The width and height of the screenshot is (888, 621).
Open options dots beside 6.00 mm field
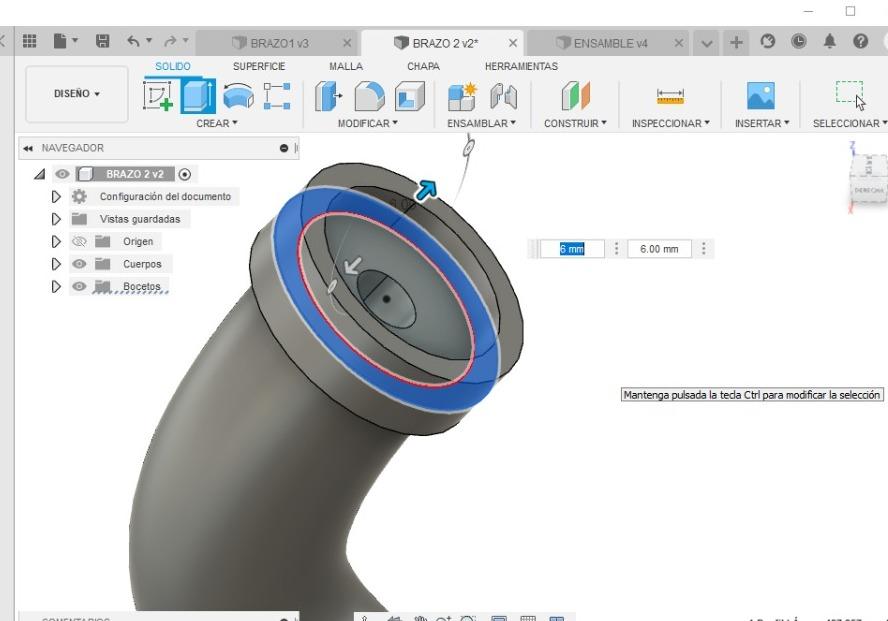(703, 249)
